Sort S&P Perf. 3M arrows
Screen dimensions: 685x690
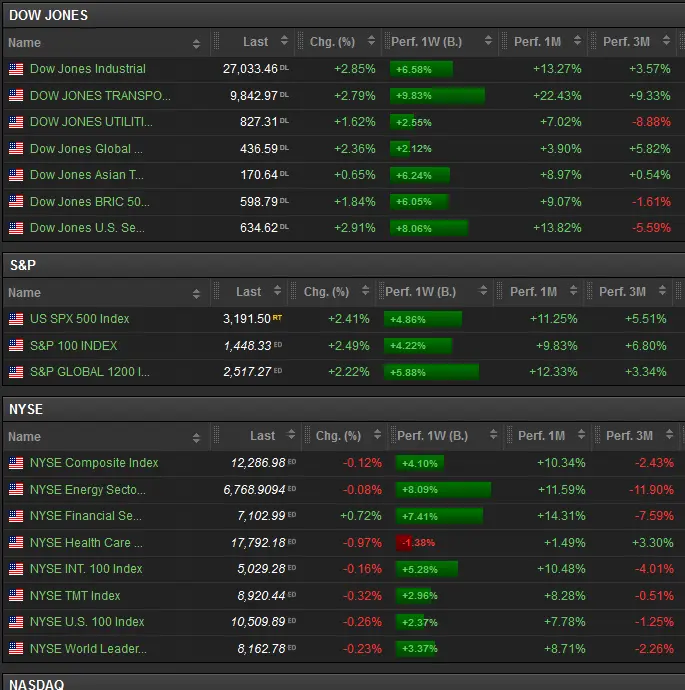(x=662, y=291)
